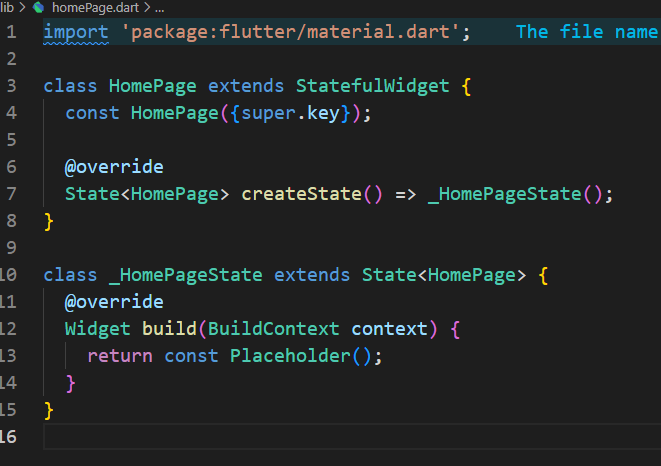Click Widget return type on line 12
Image resolution: width=661 pixels, height=466 pixels.
(x=98, y=329)
